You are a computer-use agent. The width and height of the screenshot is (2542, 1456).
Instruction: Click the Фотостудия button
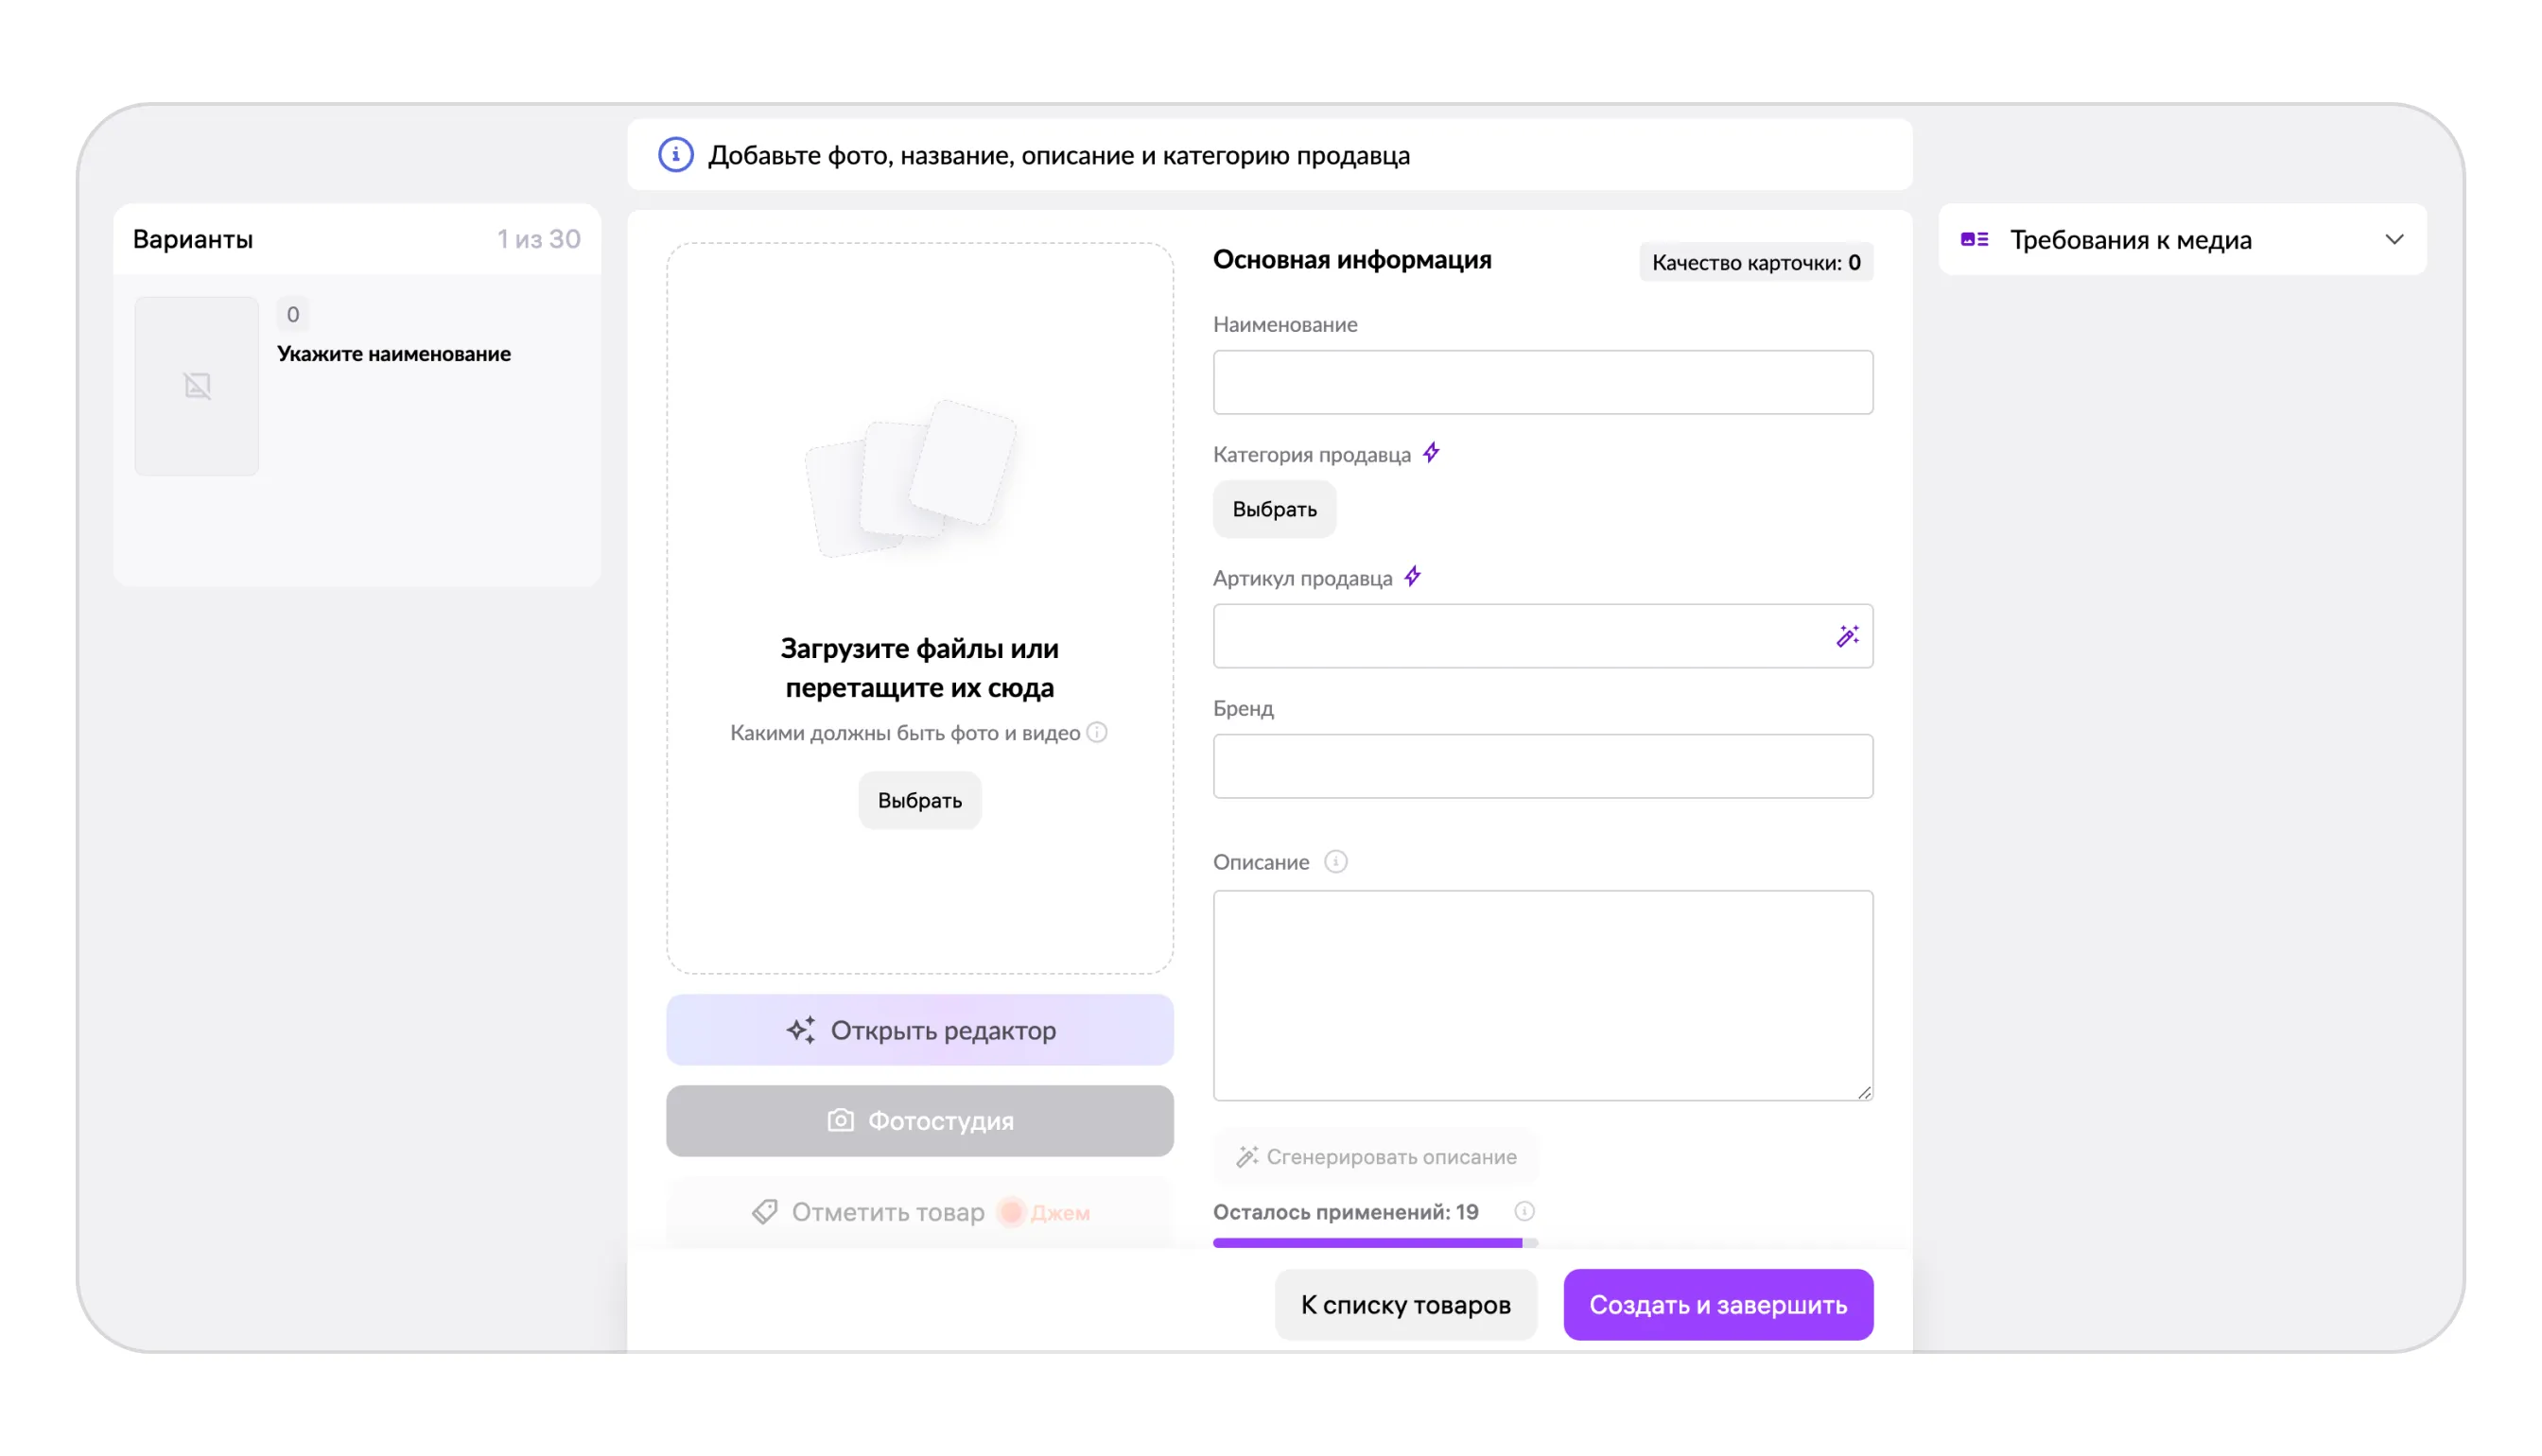coord(919,1121)
